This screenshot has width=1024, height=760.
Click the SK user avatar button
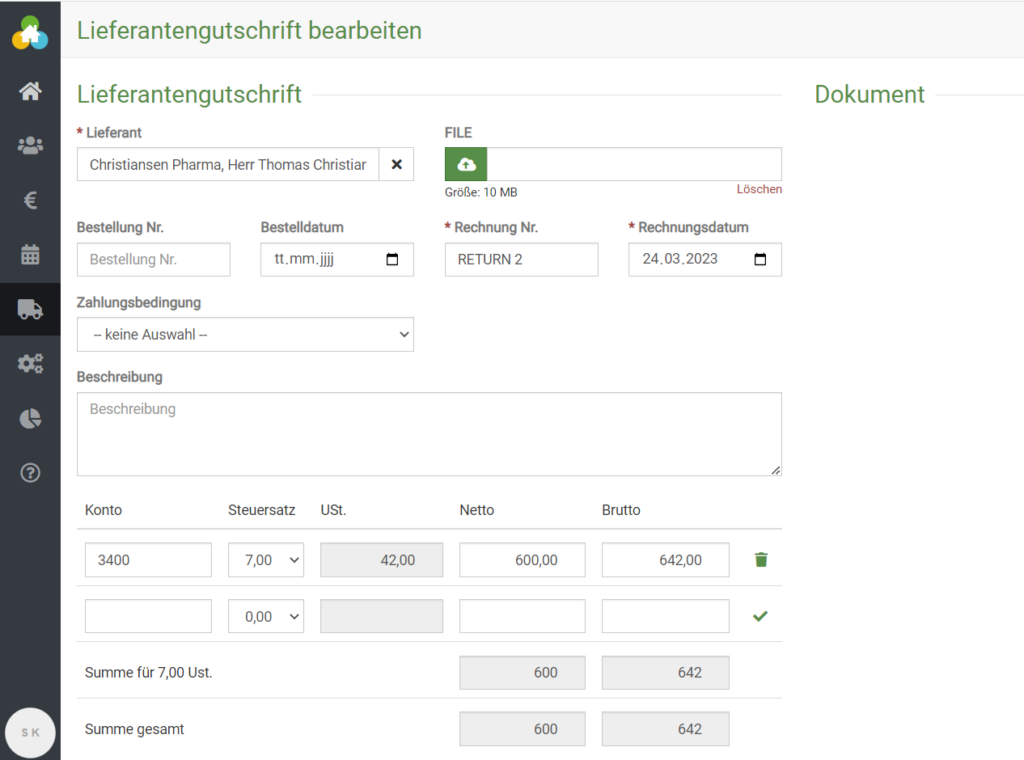(x=30, y=732)
